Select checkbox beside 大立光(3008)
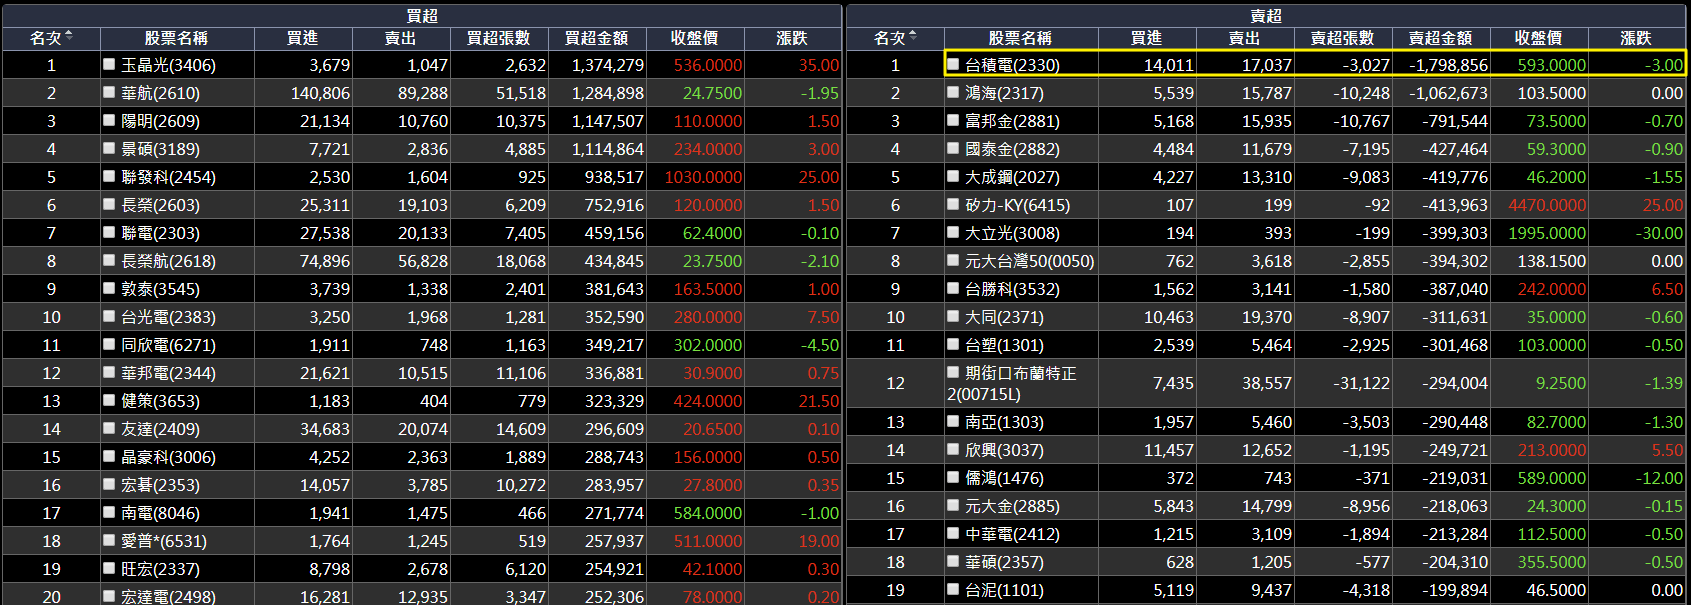 pyautogui.click(x=953, y=232)
